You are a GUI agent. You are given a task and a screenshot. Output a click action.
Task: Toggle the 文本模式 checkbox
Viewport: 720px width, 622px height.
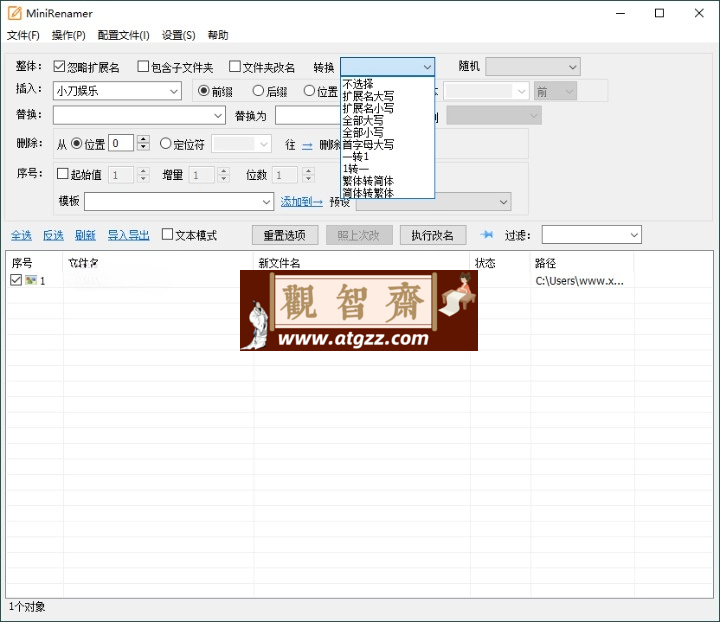tap(168, 235)
